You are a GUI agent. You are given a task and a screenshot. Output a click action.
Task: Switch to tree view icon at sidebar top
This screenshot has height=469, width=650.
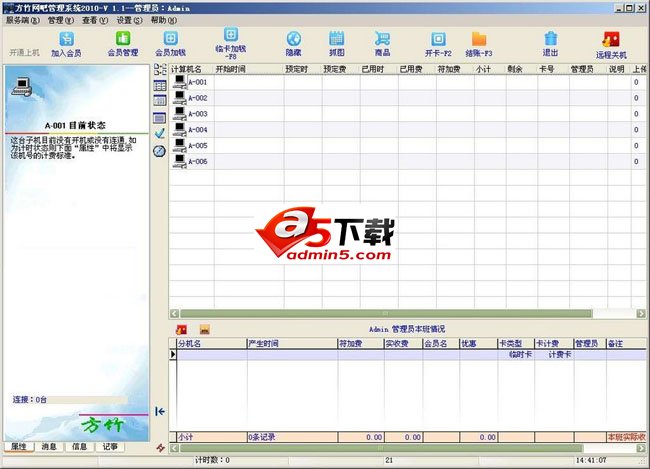tap(160, 69)
